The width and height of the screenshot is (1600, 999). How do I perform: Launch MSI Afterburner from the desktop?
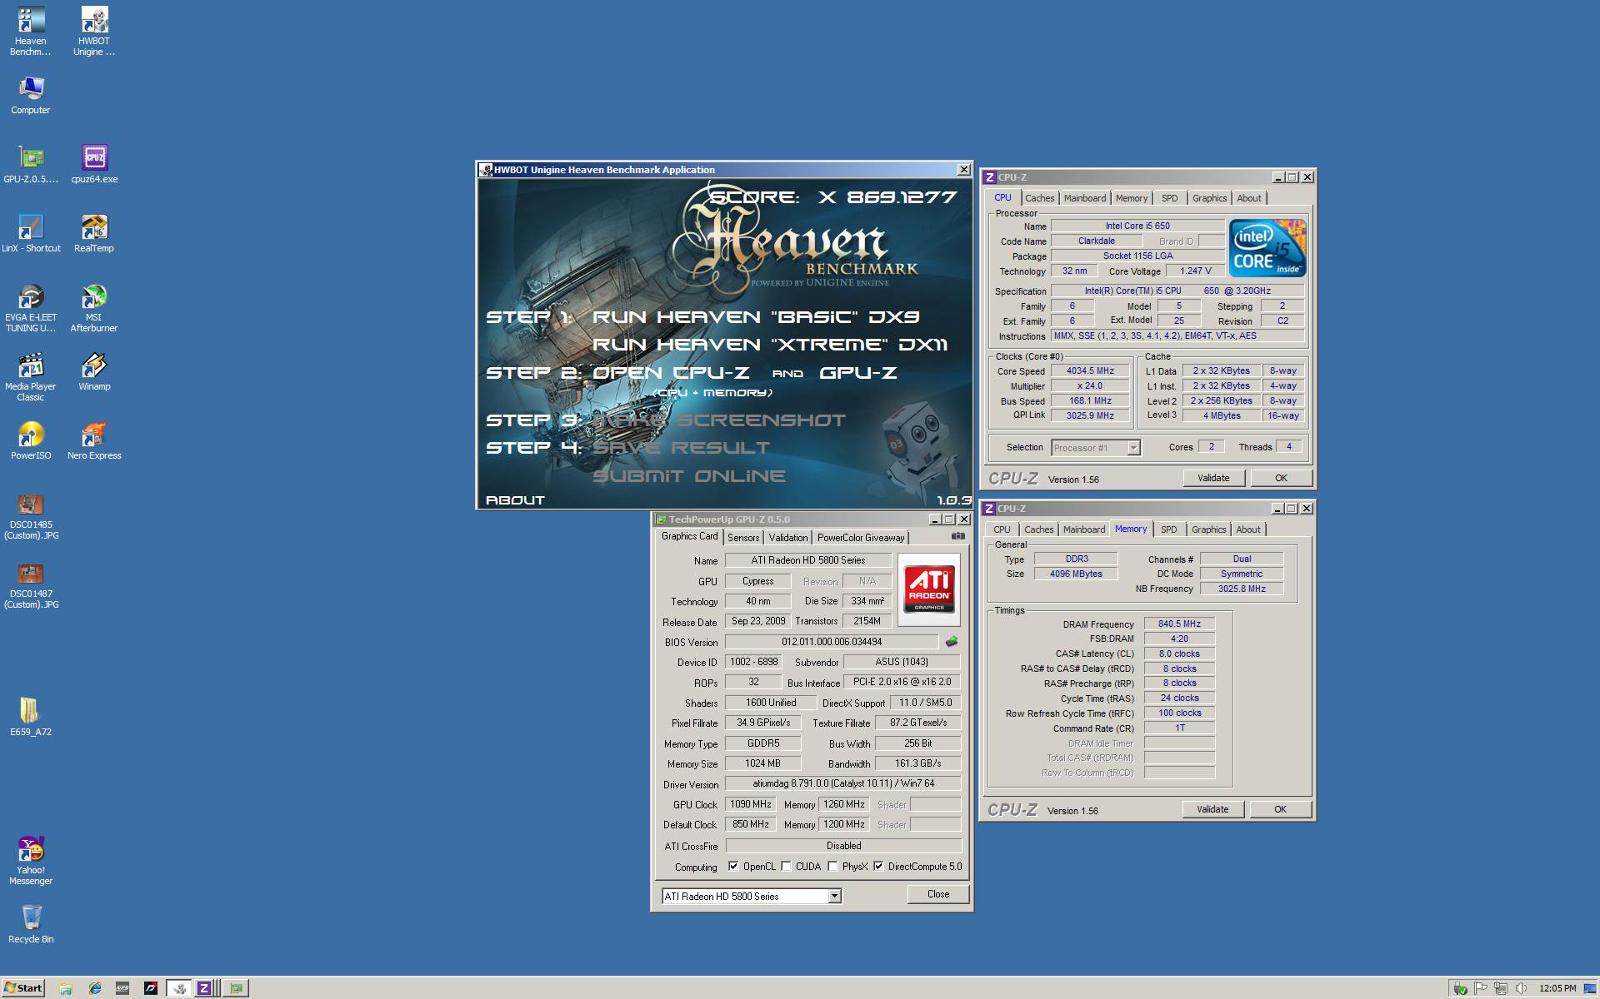94,308
